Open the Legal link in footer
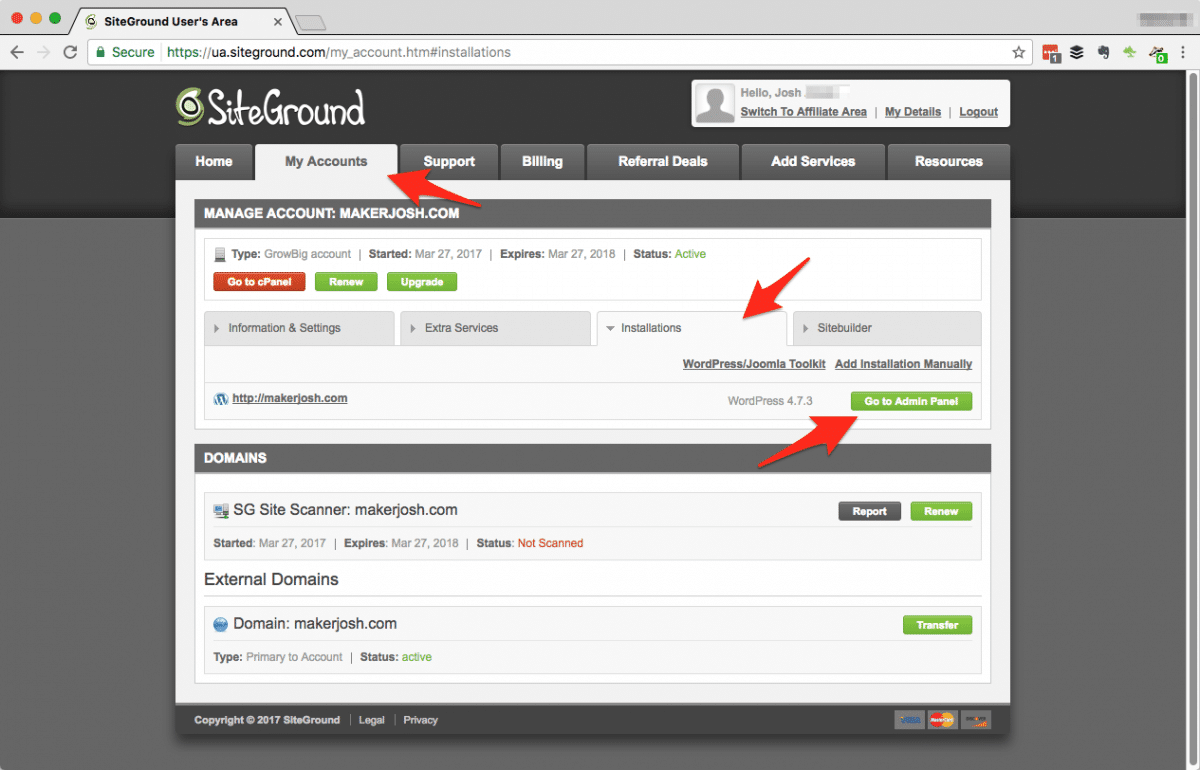This screenshot has width=1200, height=770. coord(371,720)
